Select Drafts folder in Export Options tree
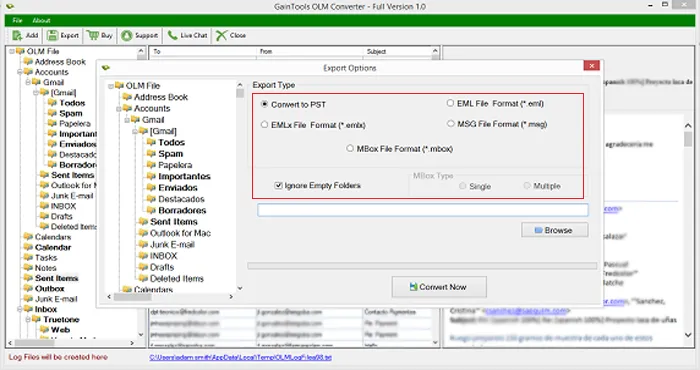 click(x=162, y=267)
